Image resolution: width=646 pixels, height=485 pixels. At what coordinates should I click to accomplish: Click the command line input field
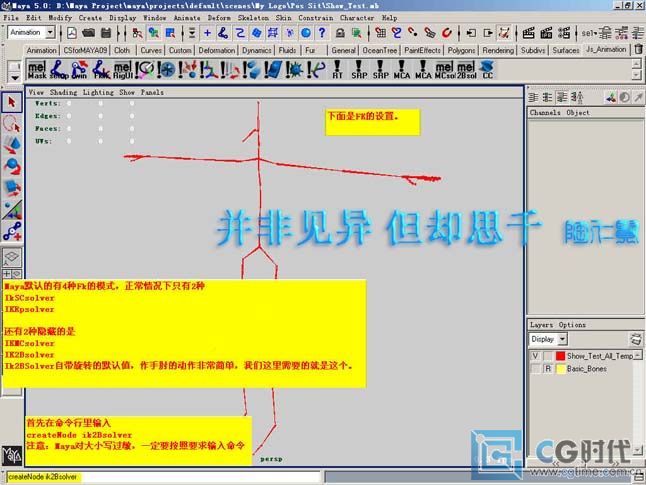click(164, 477)
